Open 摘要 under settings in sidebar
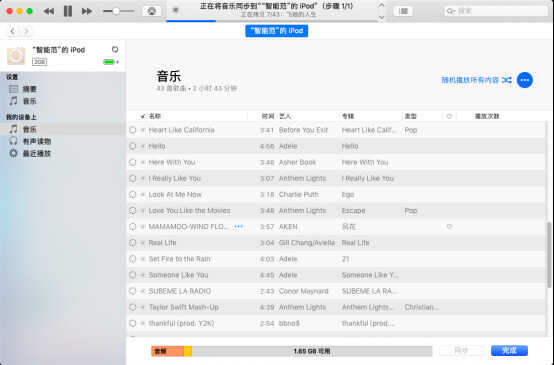554x365 pixels. tap(30, 89)
